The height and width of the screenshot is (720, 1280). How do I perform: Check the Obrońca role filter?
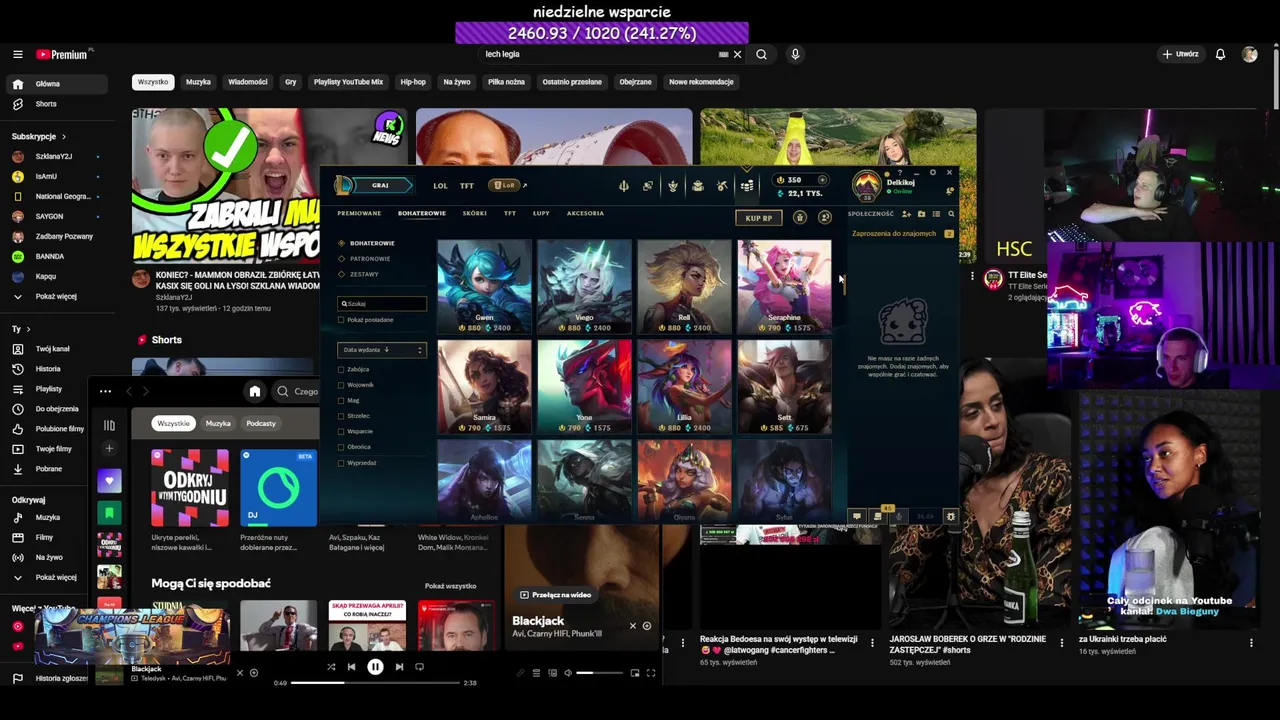tap(341, 447)
